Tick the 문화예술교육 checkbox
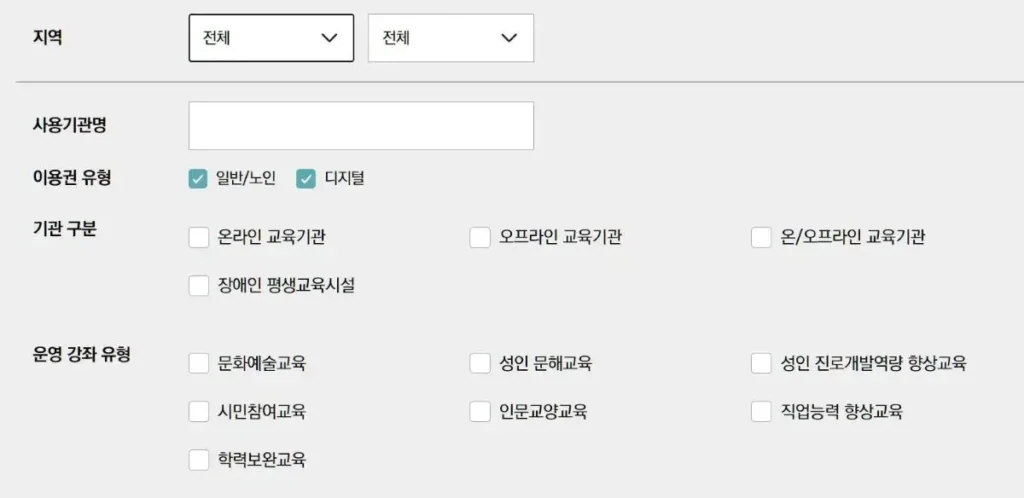 pos(198,363)
